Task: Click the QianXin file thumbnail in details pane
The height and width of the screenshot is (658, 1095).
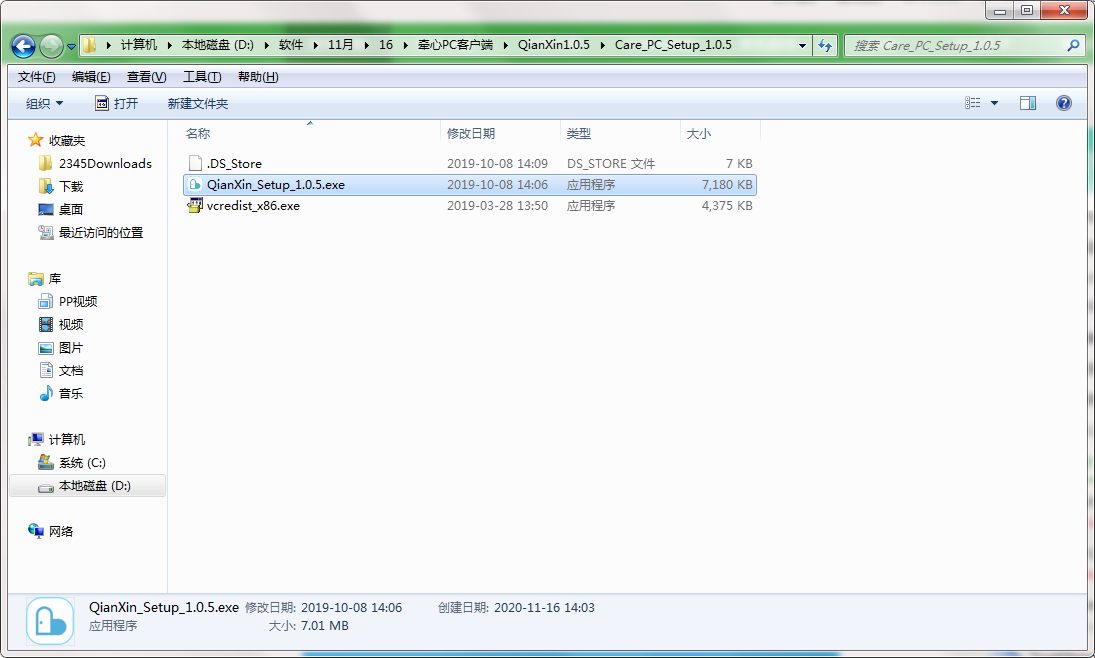Action: pos(50,621)
